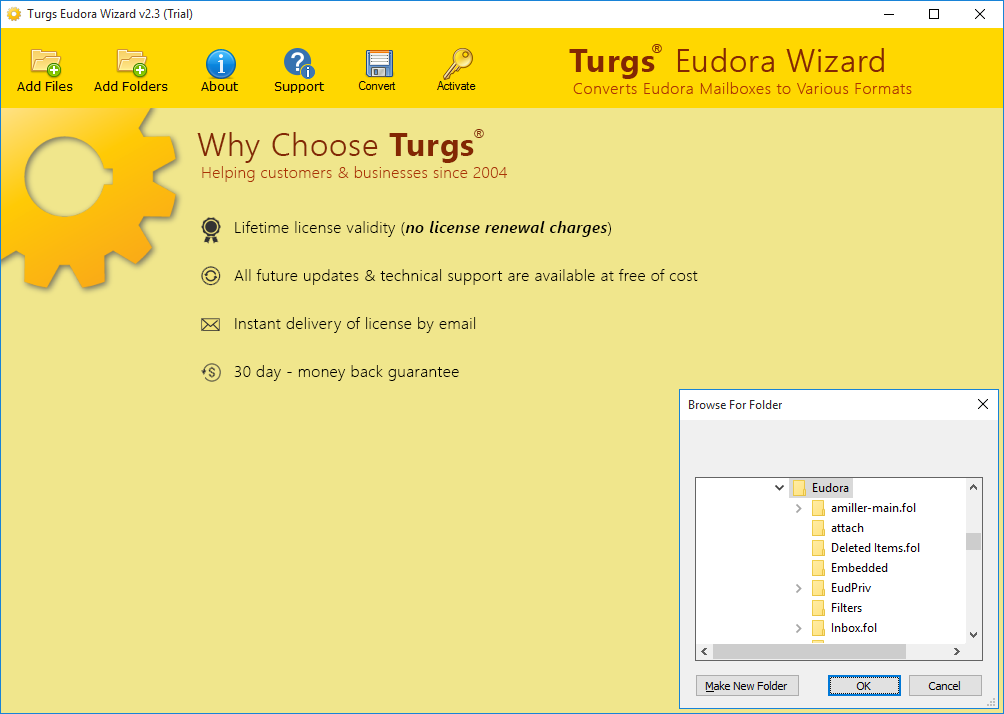
Task: Click the Embedded folder icon
Action: [818, 568]
